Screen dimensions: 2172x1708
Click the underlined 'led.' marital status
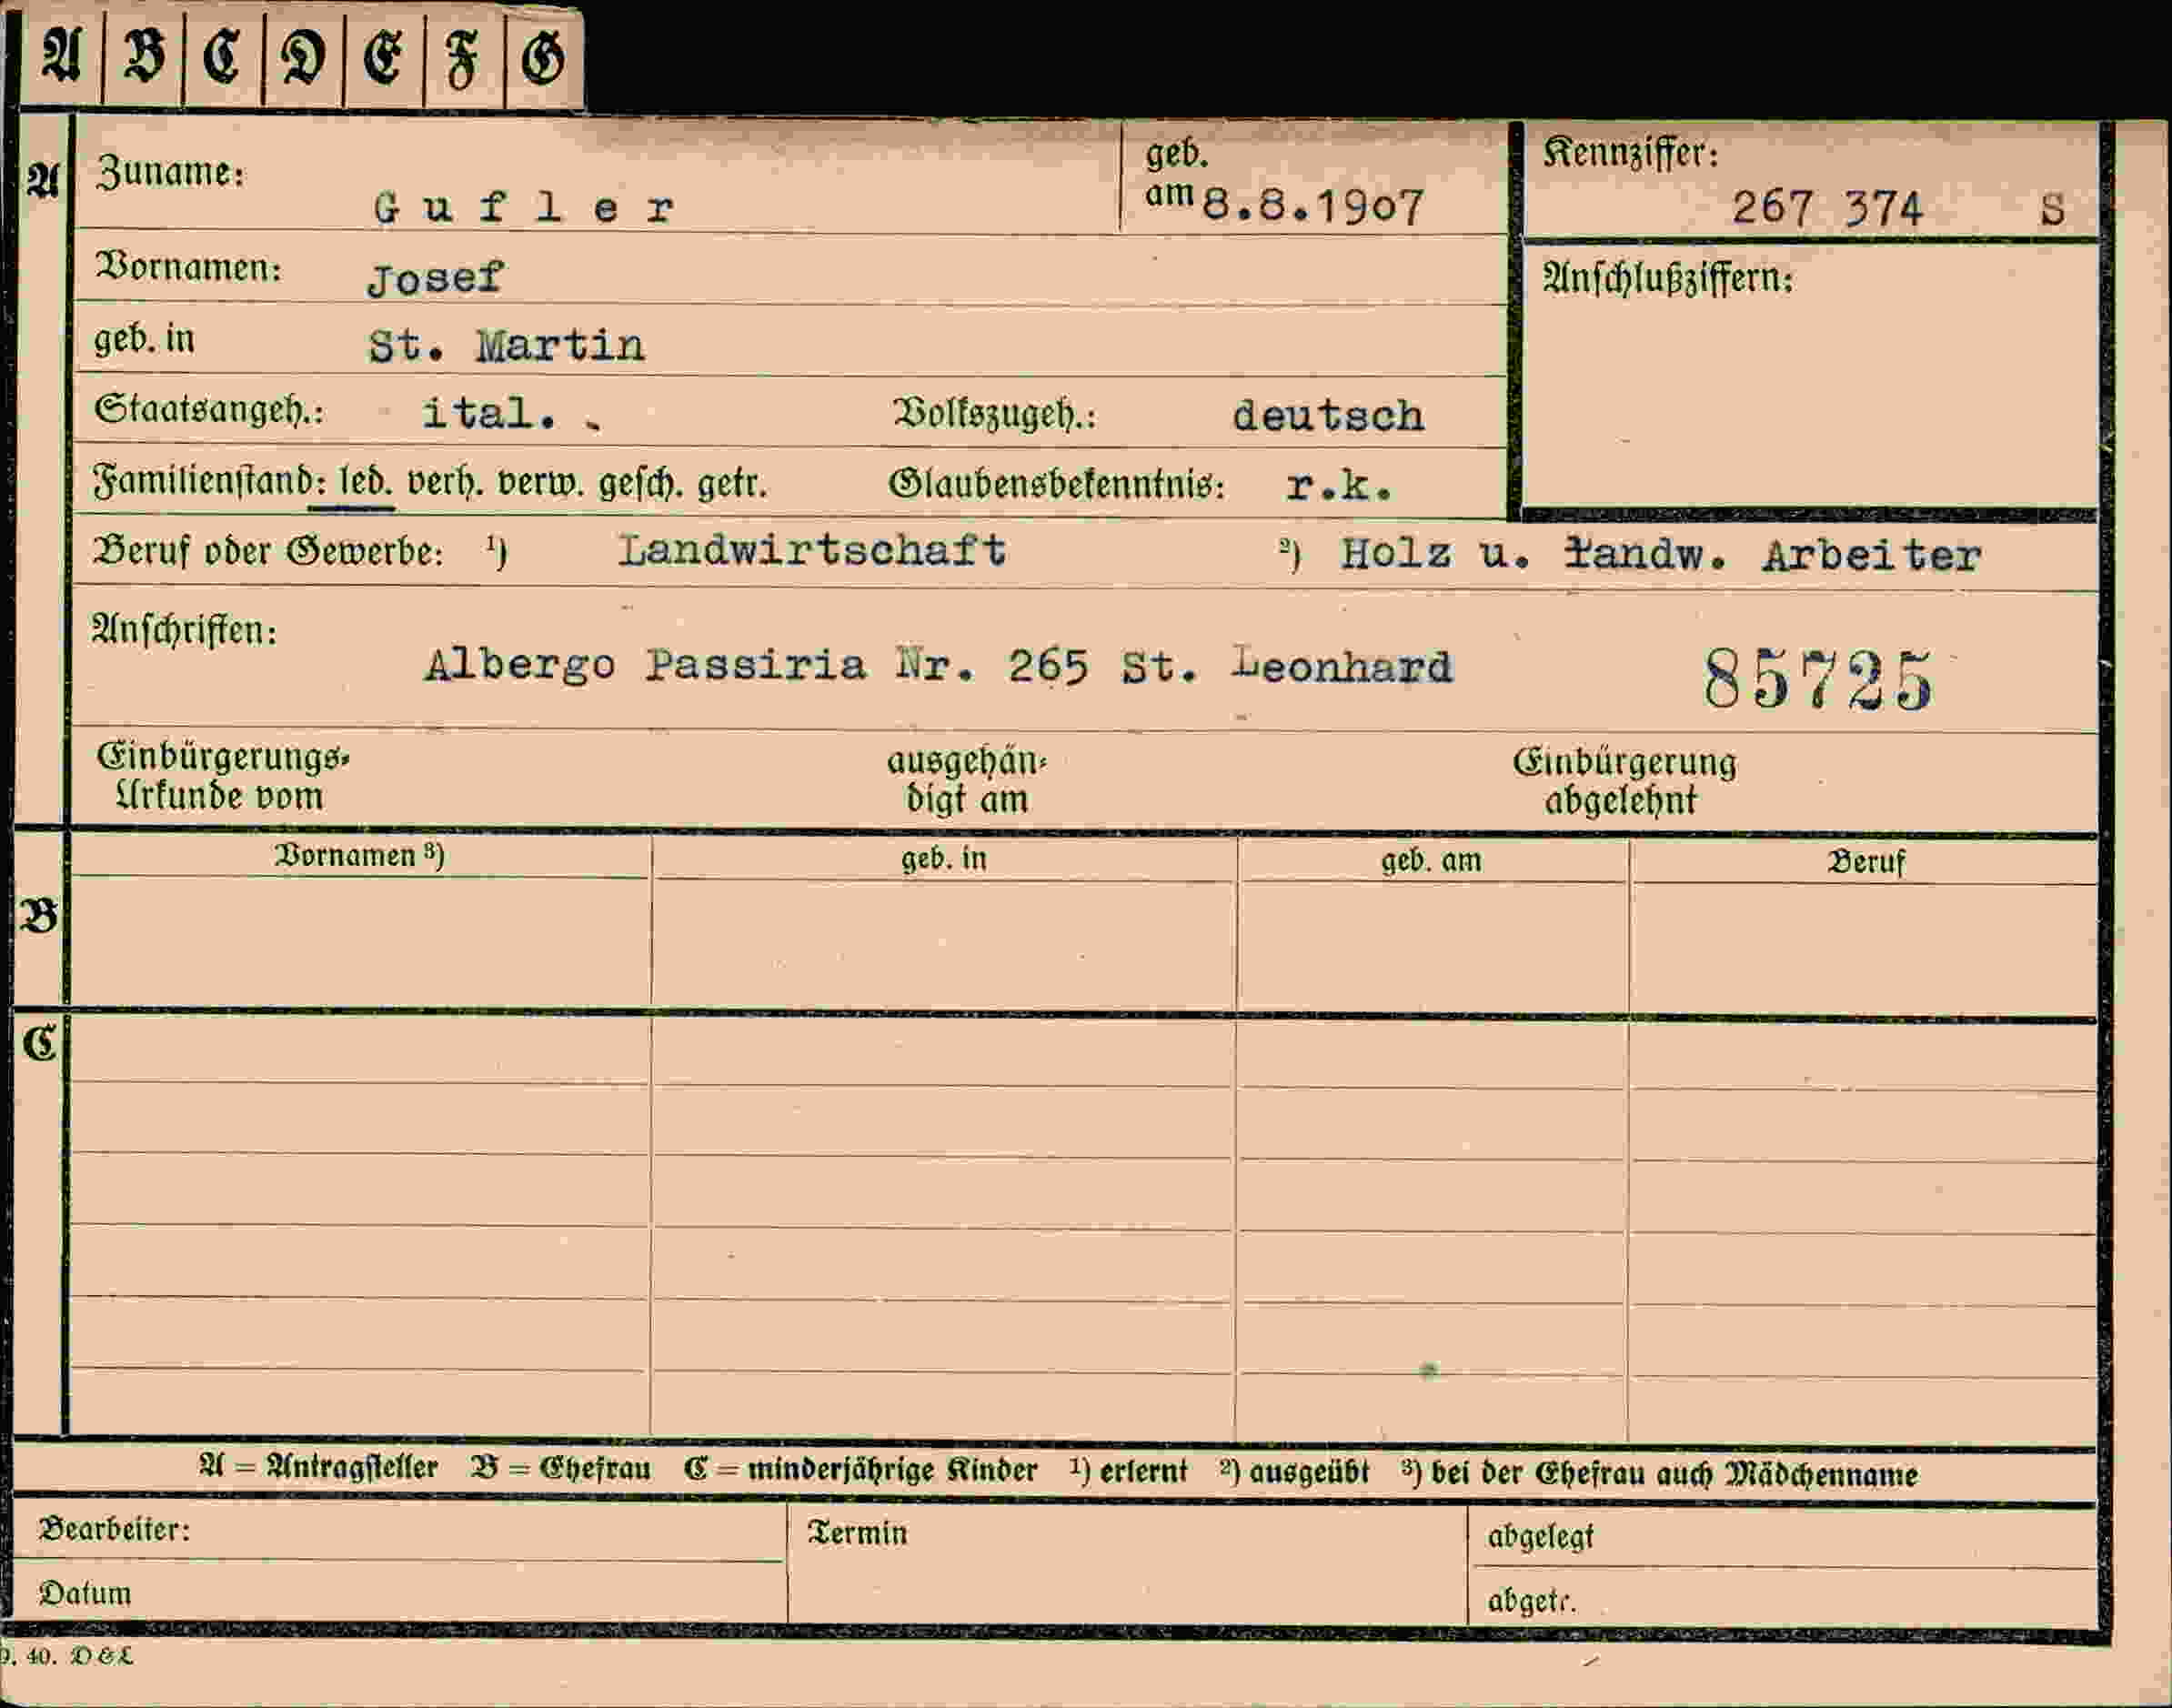[x=365, y=482]
